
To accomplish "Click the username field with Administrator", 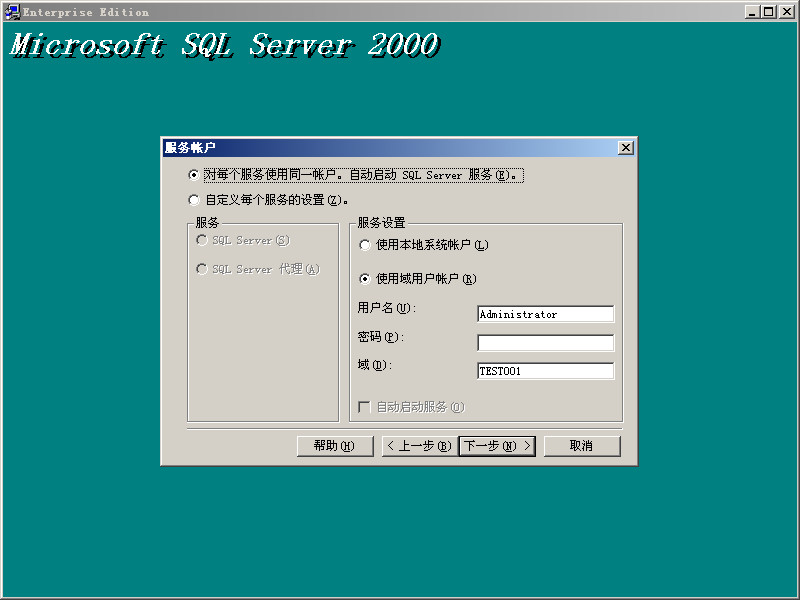I will [x=545, y=314].
